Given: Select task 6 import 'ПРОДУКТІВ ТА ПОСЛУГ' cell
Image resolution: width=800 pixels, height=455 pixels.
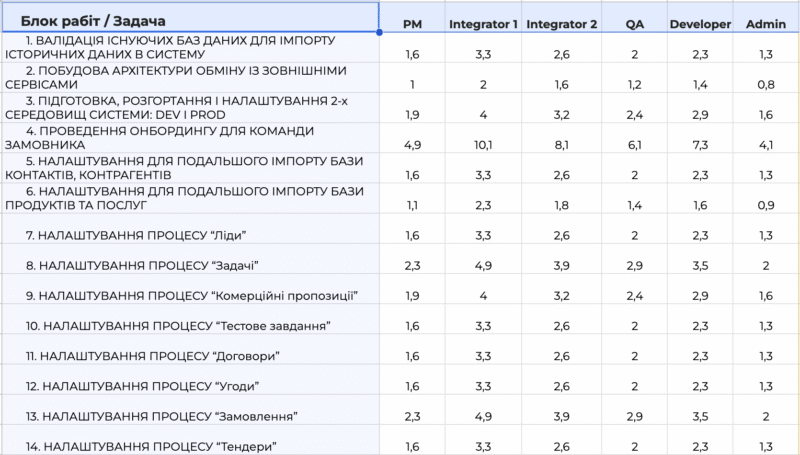Looking at the screenshot, I should 190,198.
